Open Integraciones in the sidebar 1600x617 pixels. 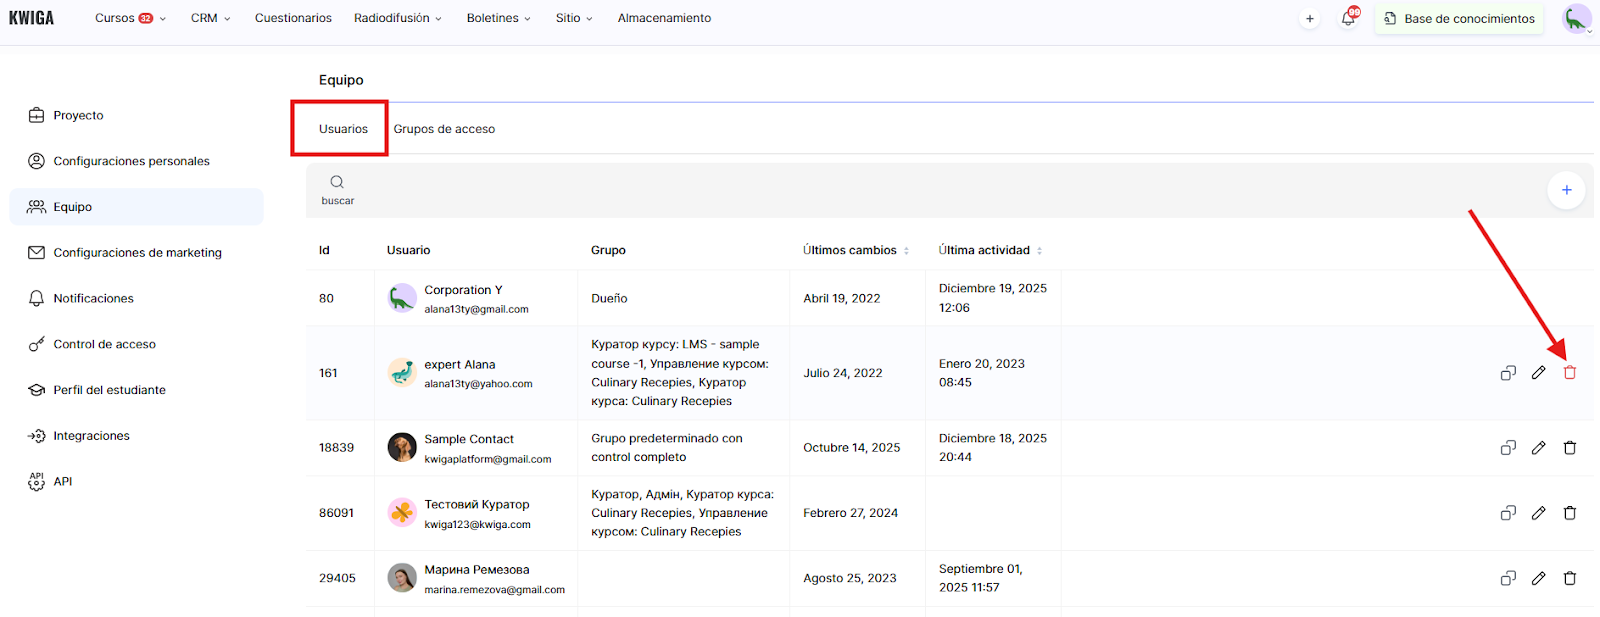tap(91, 436)
